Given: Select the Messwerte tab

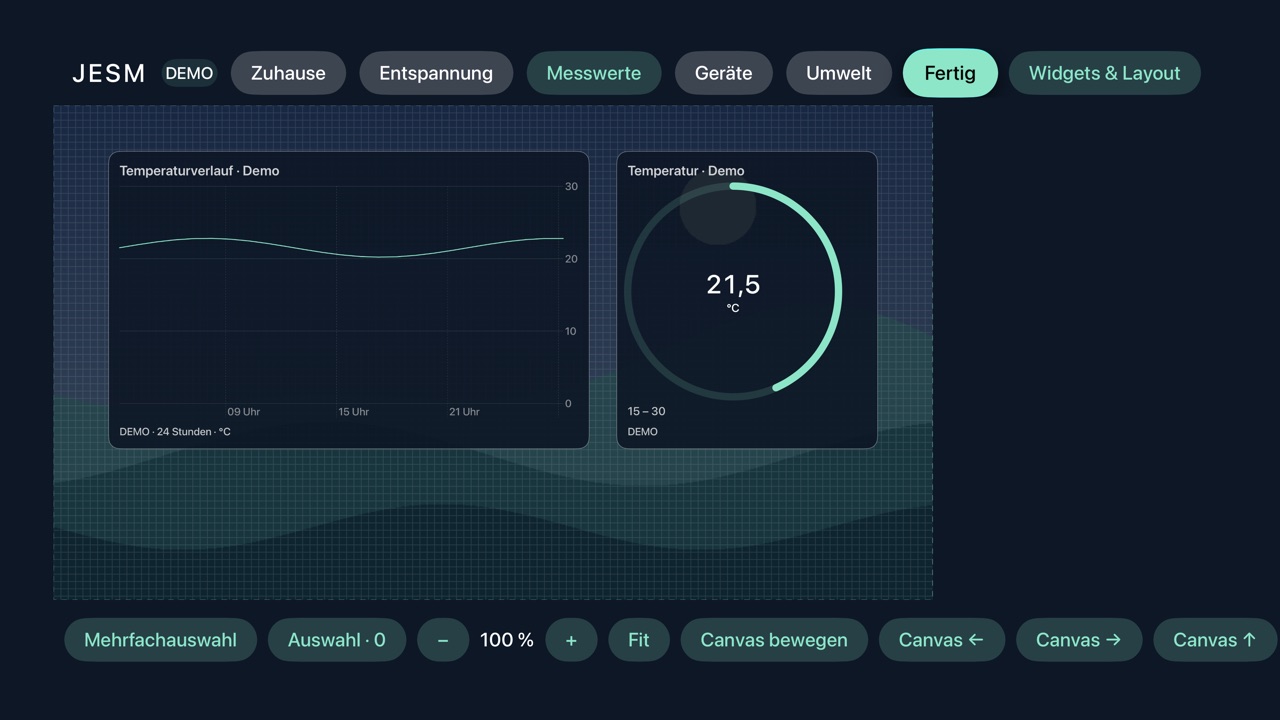Looking at the screenshot, I should click(x=594, y=73).
